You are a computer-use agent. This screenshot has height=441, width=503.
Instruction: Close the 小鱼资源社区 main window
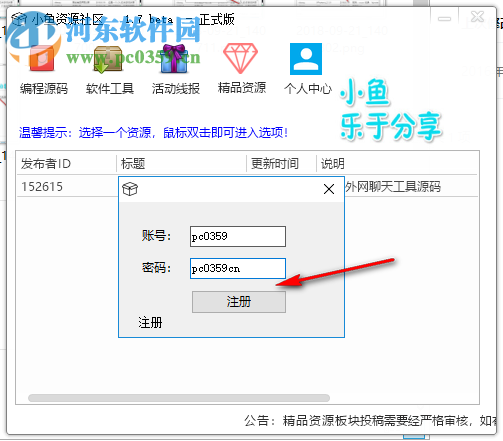click(477, 17)
